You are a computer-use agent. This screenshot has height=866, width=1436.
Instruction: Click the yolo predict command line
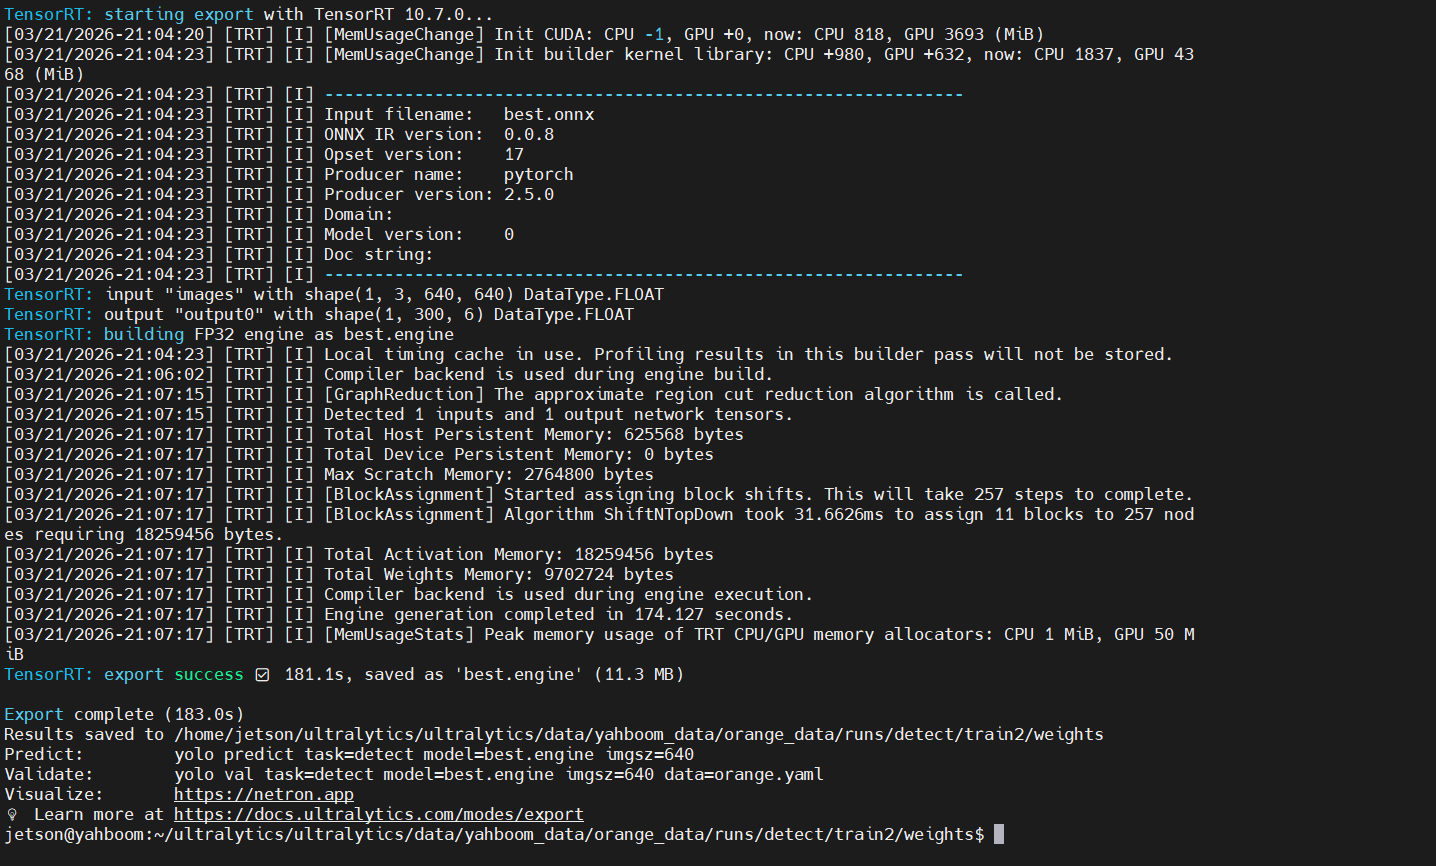(x=434, y=754)
